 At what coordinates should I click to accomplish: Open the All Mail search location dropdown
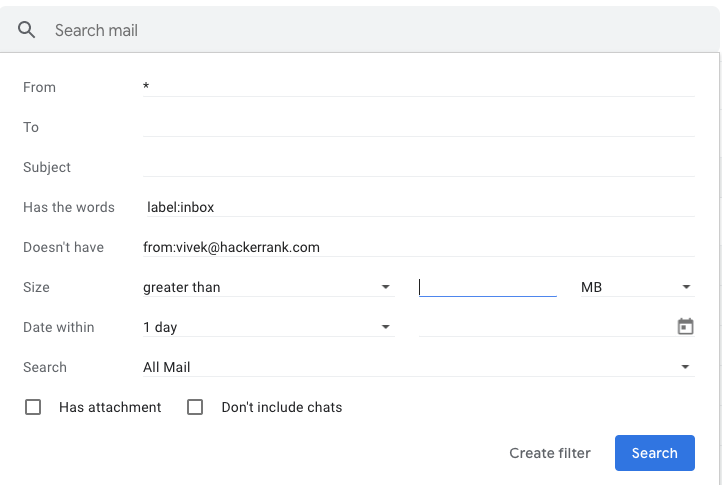(x=419, y=367)
